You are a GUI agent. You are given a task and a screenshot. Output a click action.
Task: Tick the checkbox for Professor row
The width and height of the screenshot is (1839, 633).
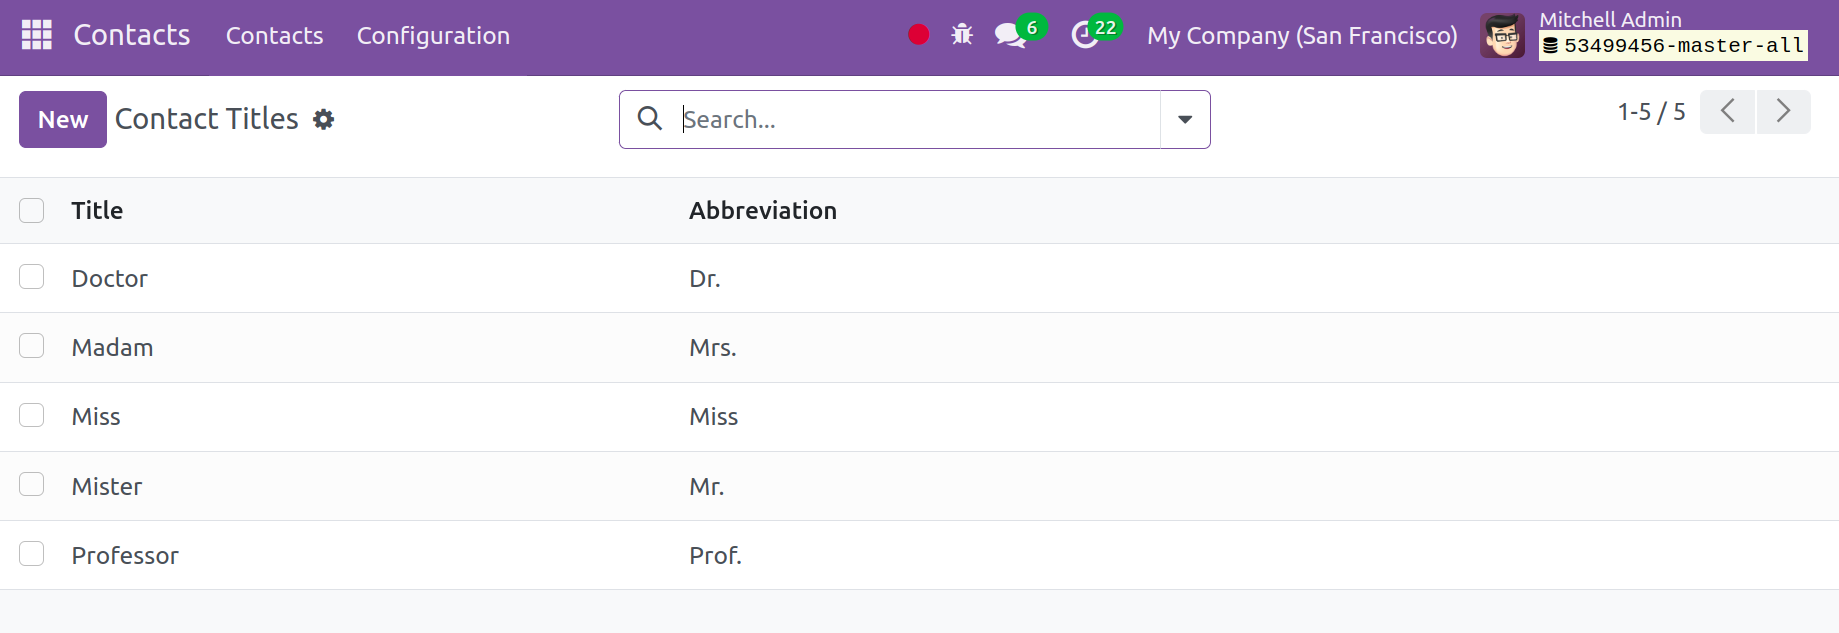tap(32, 554)
